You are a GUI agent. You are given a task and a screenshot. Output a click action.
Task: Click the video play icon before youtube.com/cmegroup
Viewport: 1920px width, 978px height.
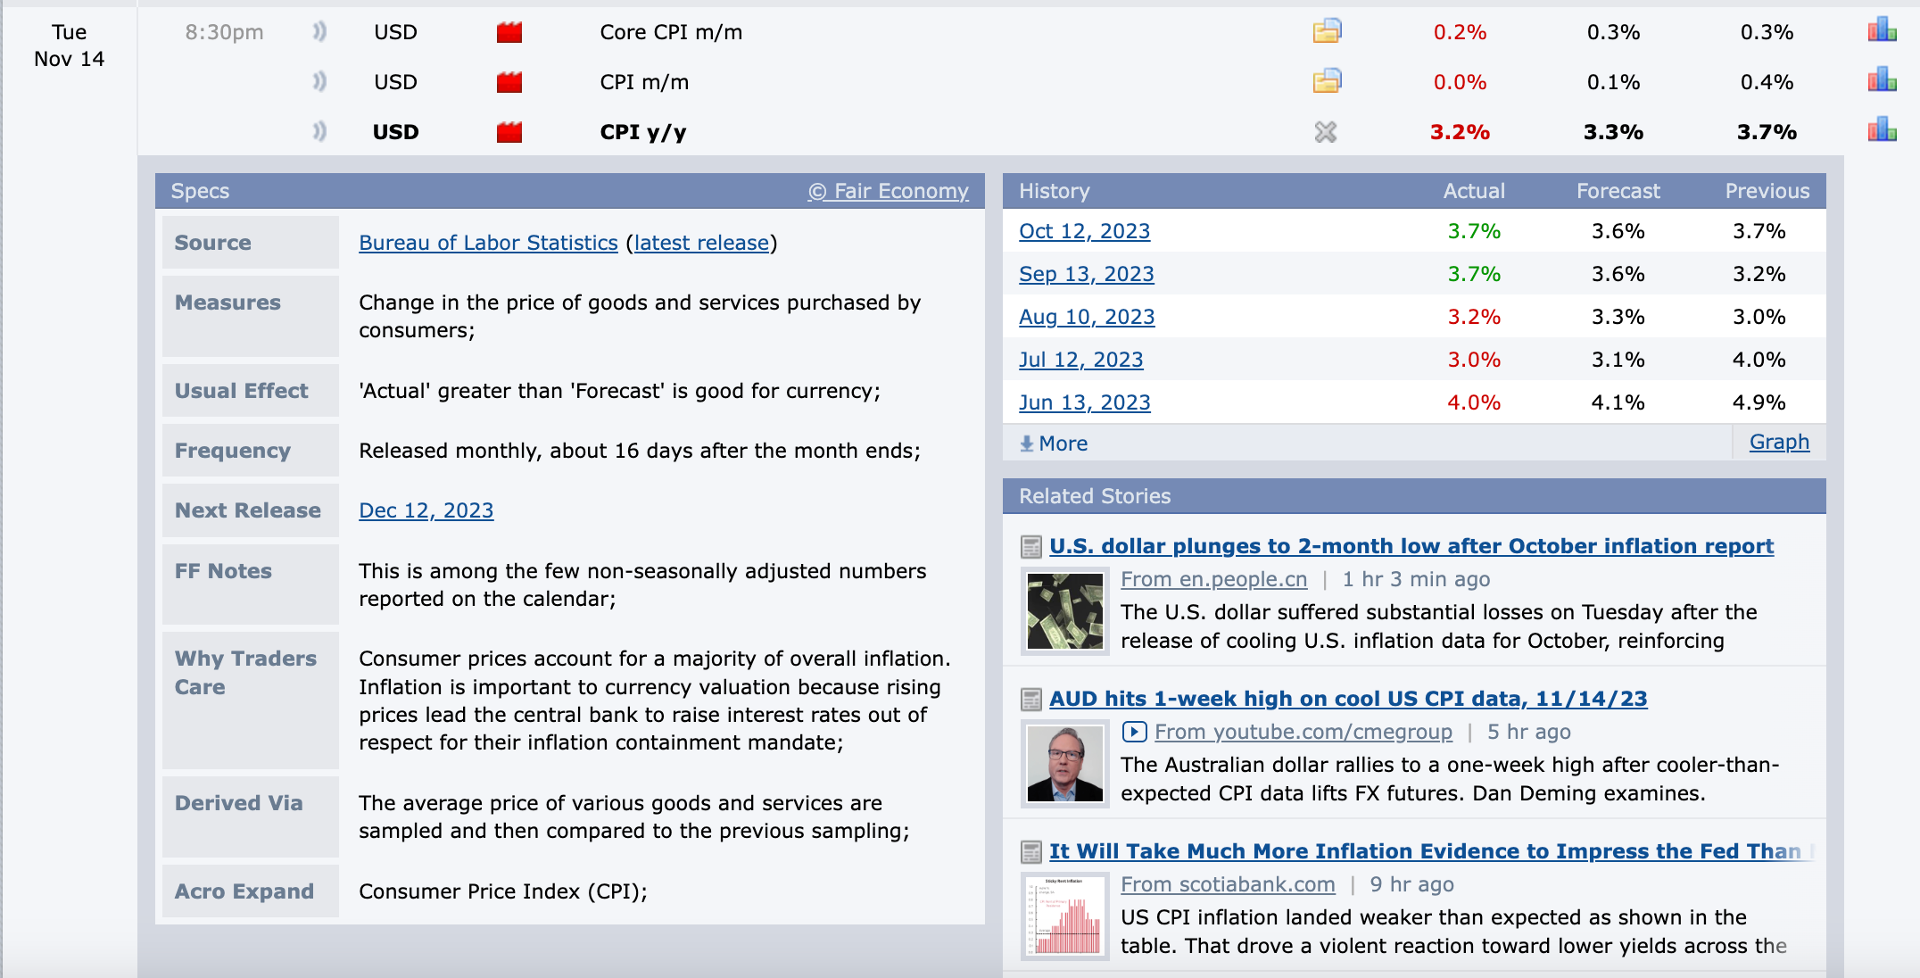(1134, 732)
